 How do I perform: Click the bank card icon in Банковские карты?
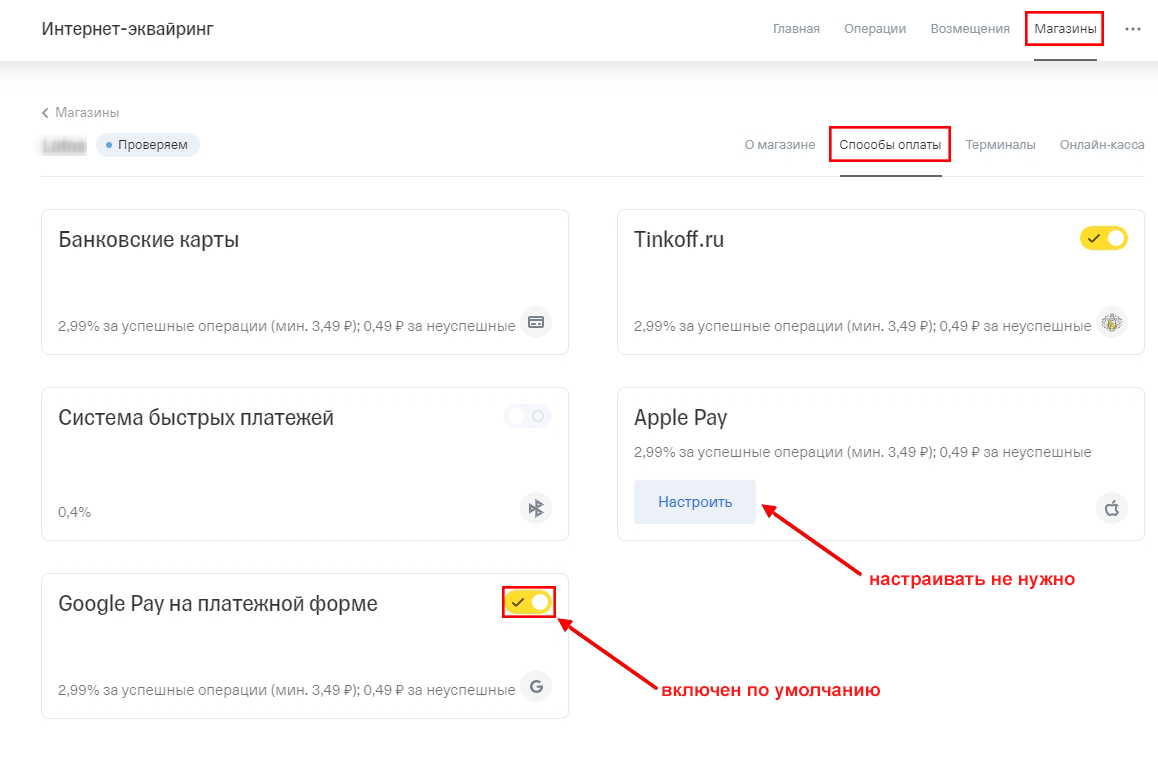536,322
